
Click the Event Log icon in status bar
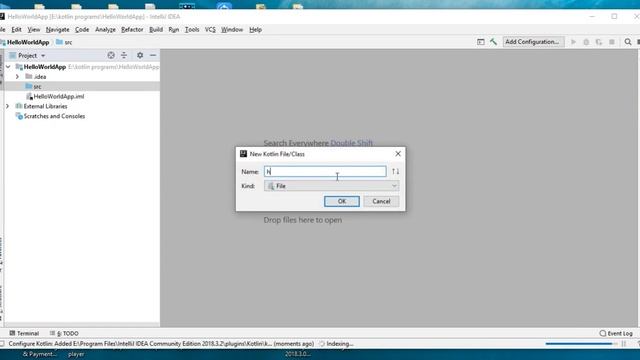coord(602,333)
